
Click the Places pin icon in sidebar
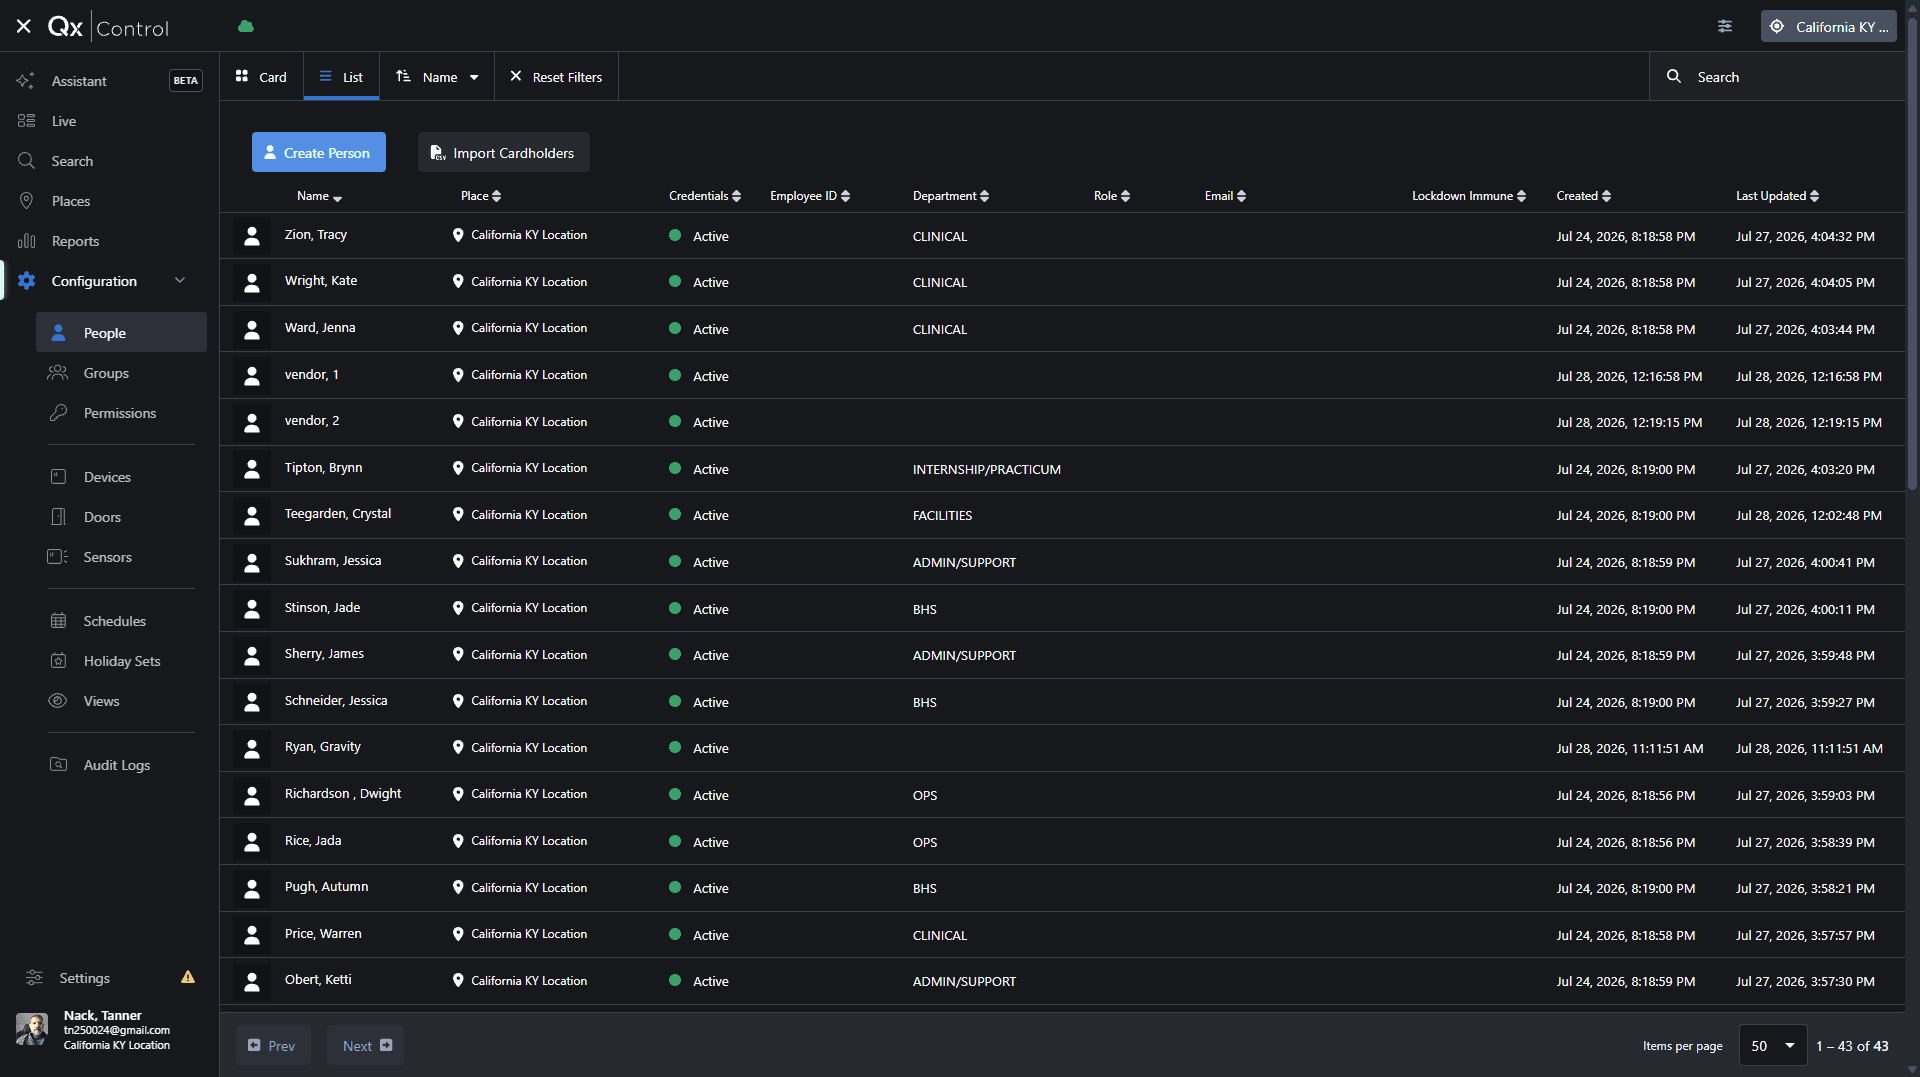click(26, 201)
